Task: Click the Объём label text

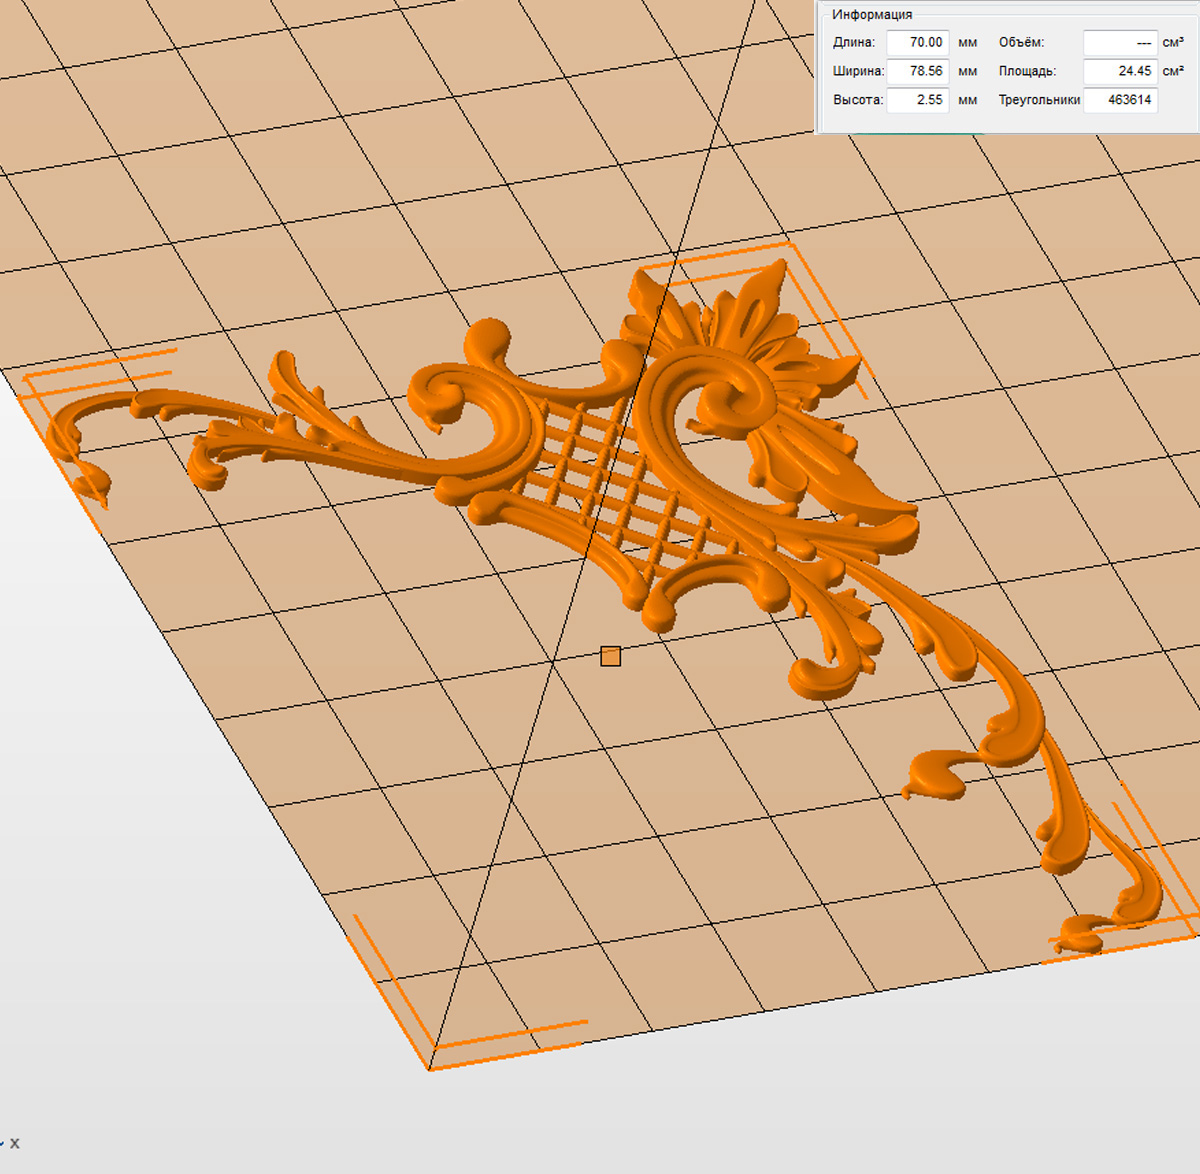Action: pyautogui.click(x=1021, y=43)
